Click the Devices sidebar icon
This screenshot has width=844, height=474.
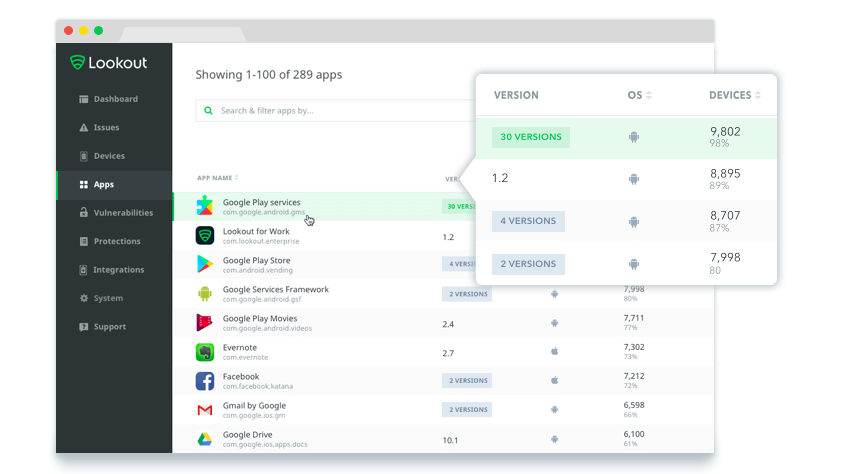point(84,156)
